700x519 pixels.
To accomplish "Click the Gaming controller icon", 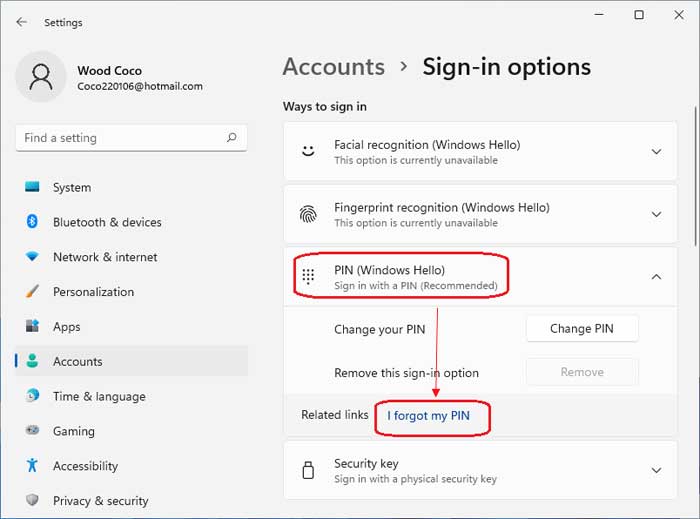I will click(32, 430).
